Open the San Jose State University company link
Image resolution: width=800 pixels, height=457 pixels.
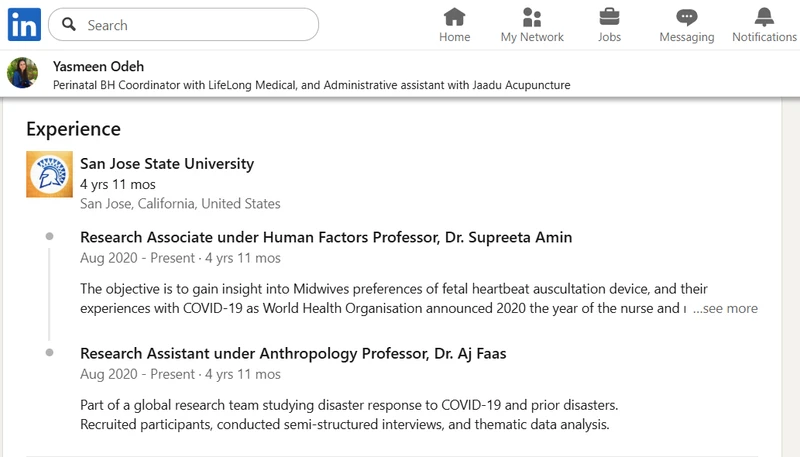pos(167,164)
